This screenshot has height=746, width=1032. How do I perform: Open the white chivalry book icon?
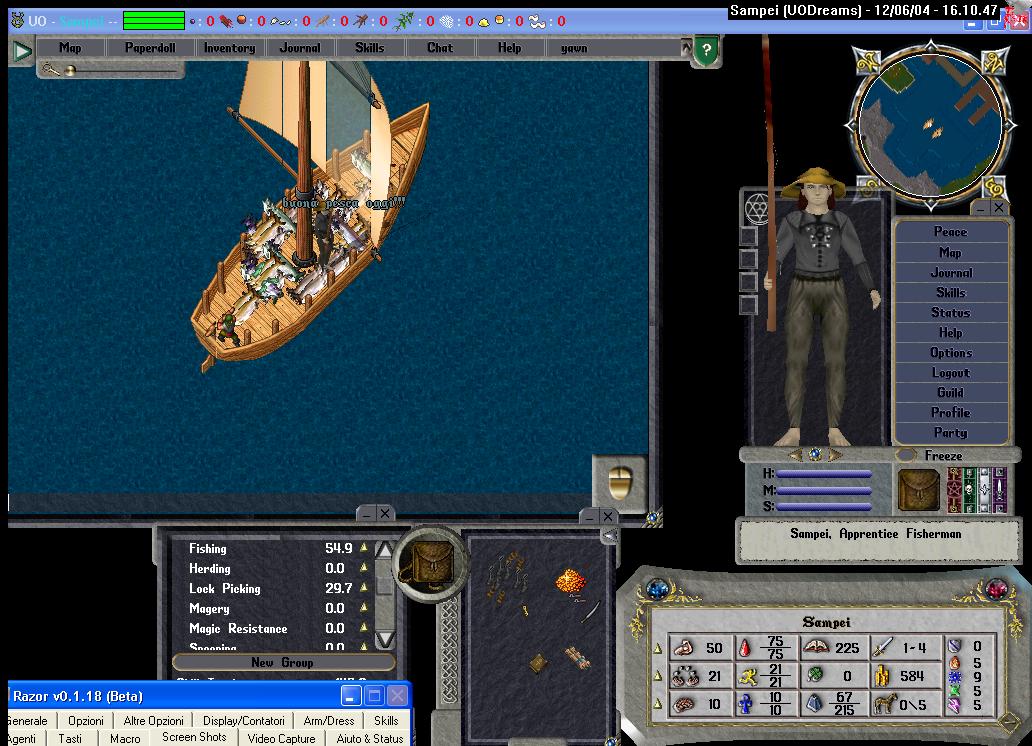pos(985,489)
